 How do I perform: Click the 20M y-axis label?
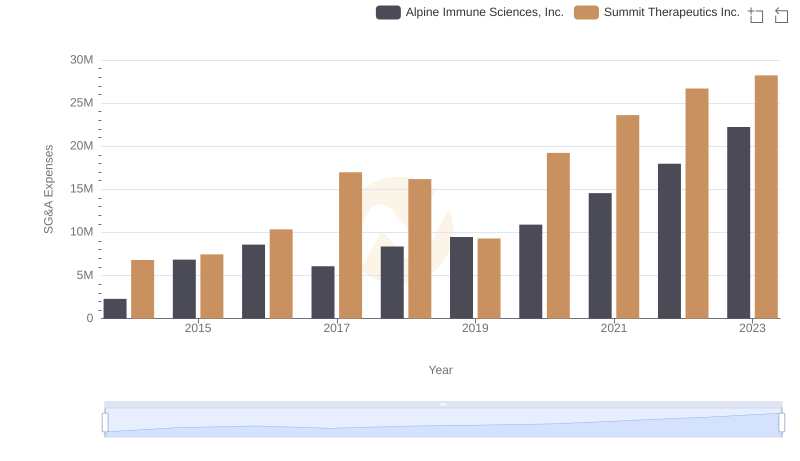pyautogui.click(x=82, y=146)
